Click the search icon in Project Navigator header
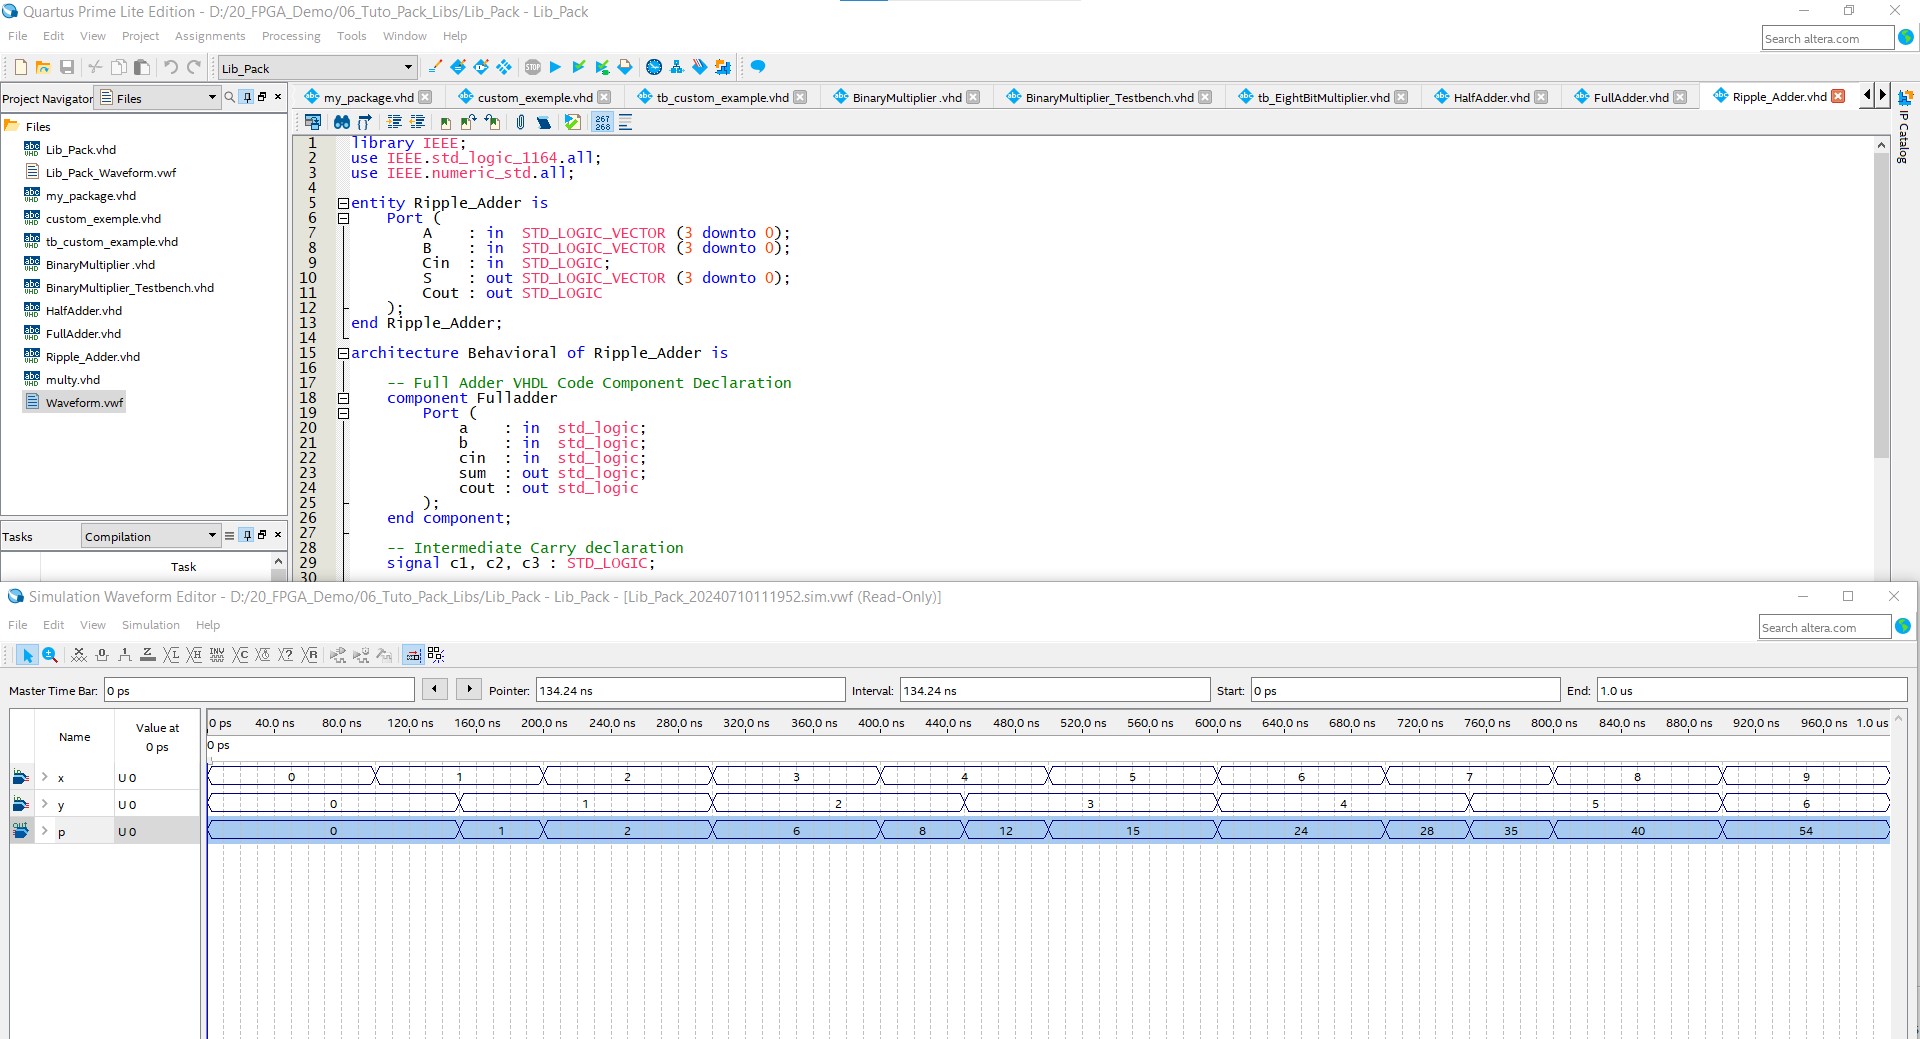This screenshot has height=1039, width=1920. 230,97
